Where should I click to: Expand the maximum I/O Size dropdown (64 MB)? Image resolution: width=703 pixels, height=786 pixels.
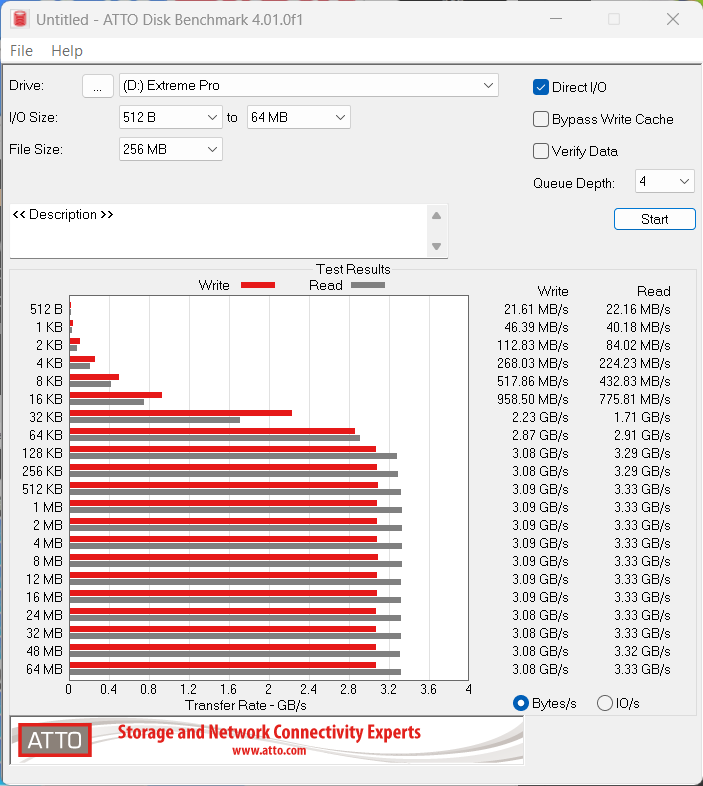point(298,117)
